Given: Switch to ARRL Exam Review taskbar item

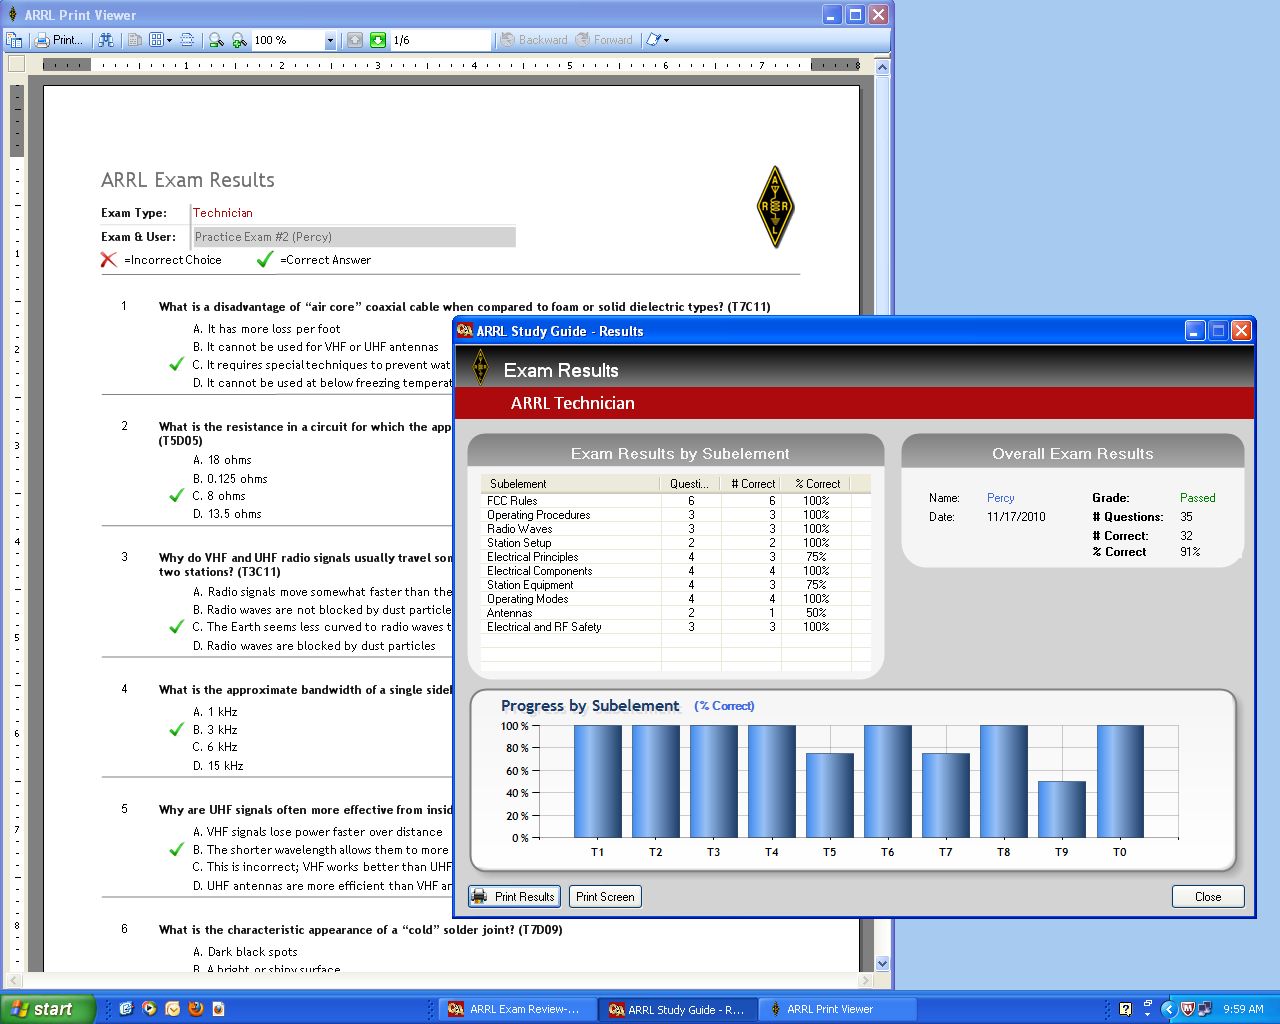Looking at the screenshot, I should [x=515, y=1009].
